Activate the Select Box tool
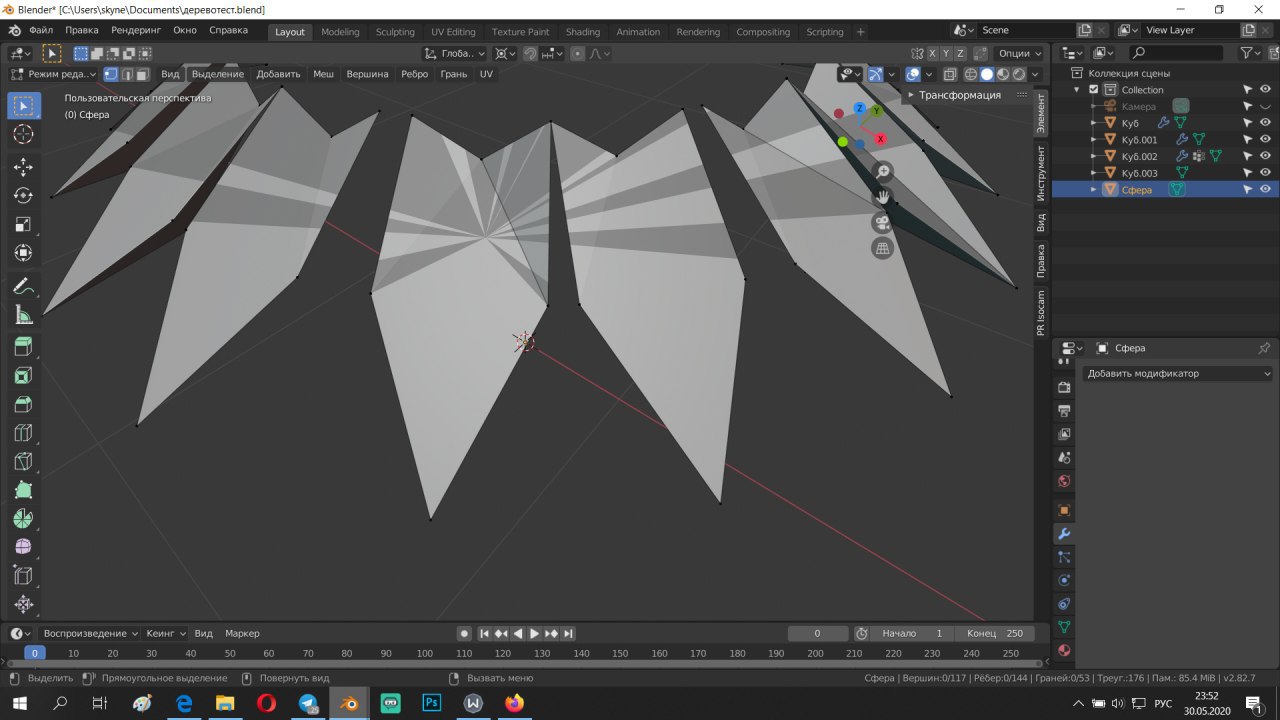This screenshot has width=1280, height=720. point(24,106)
